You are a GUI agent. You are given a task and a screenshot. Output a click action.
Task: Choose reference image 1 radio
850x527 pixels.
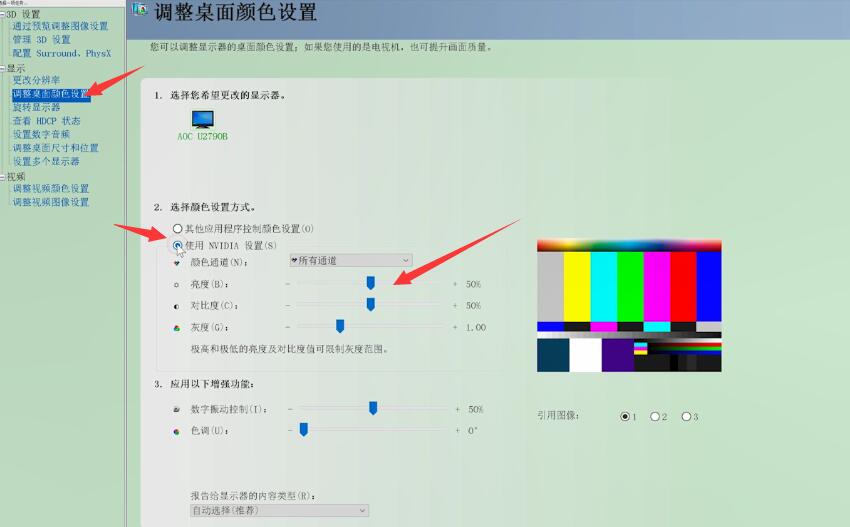pos(625,416)
